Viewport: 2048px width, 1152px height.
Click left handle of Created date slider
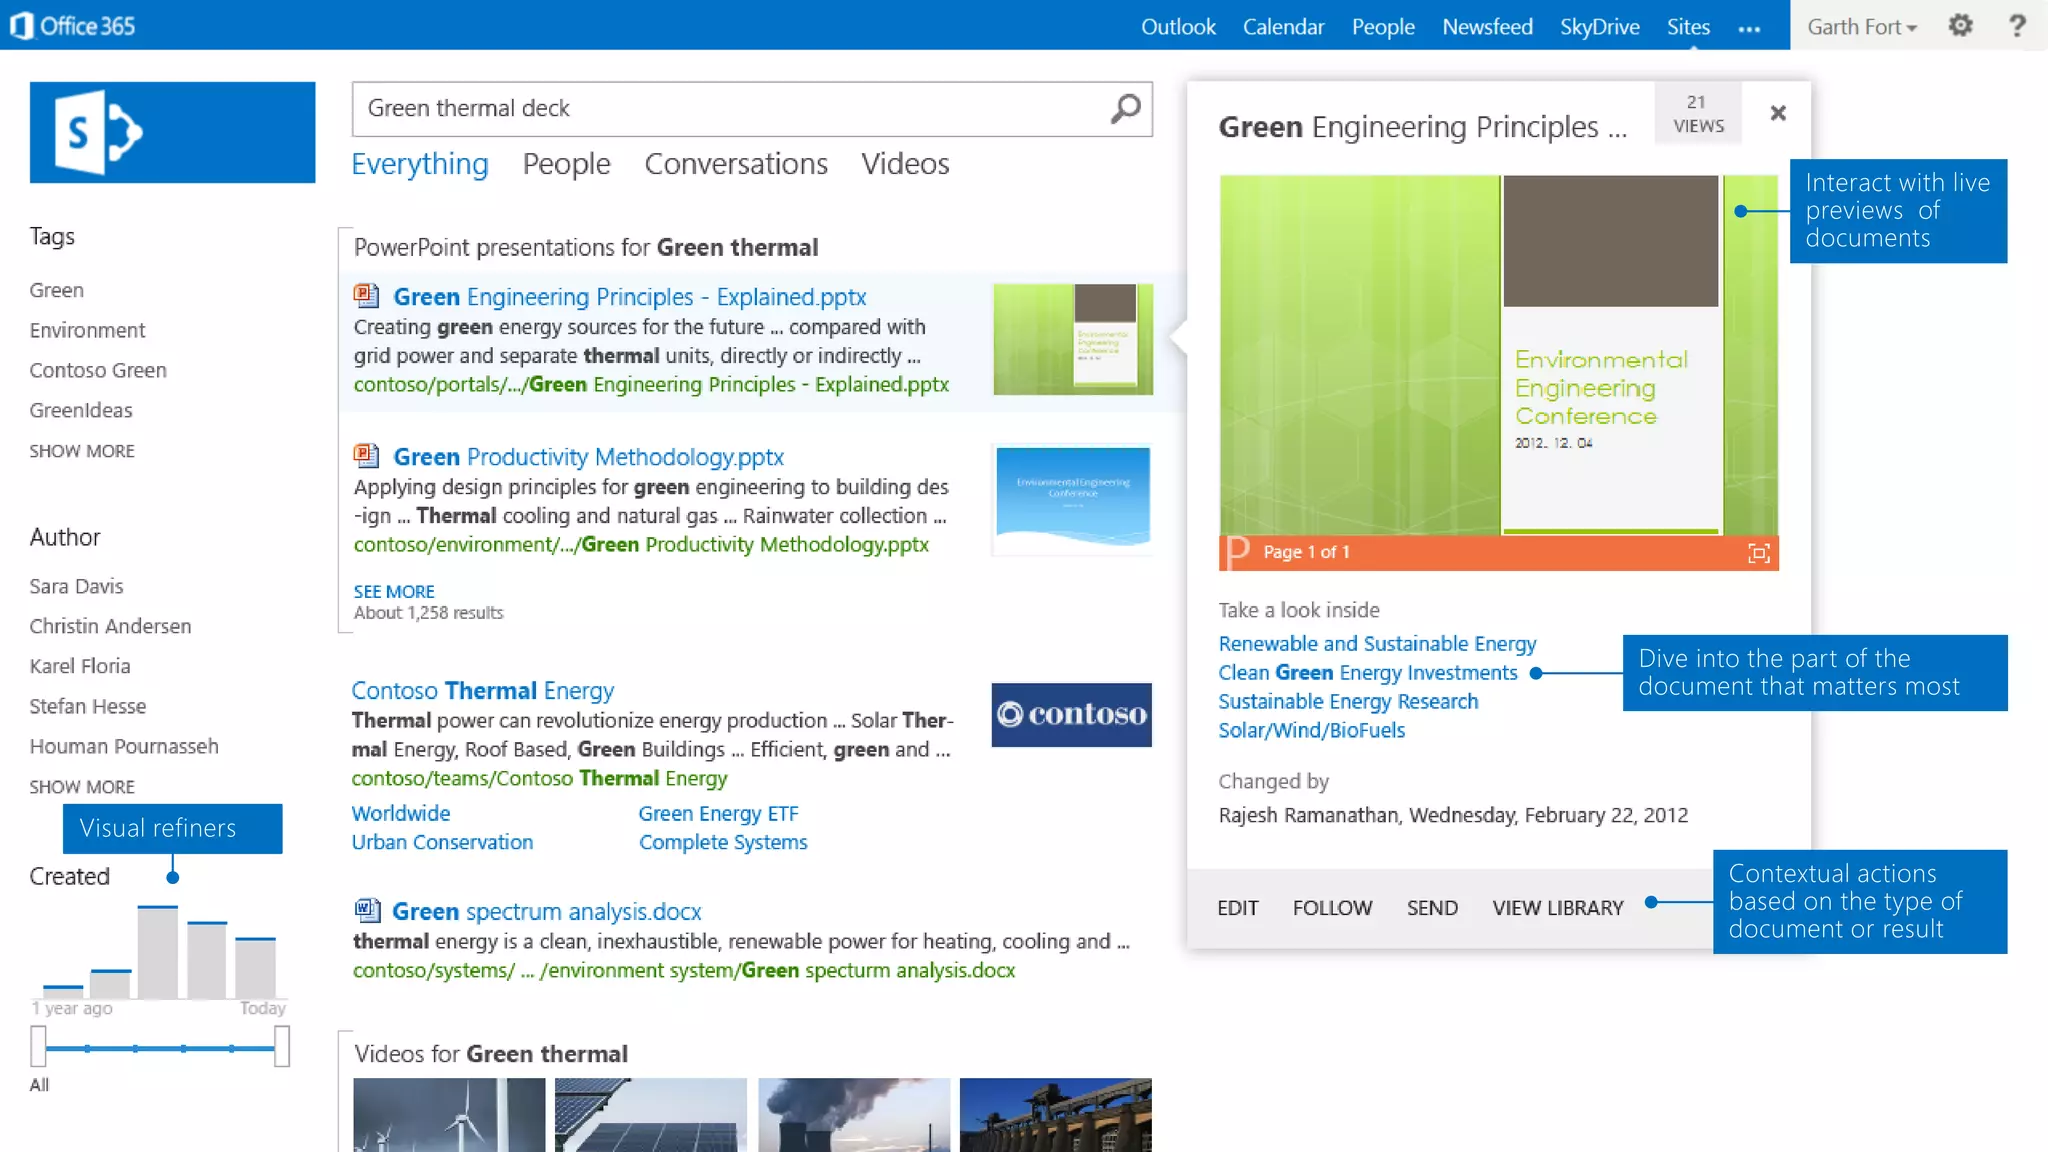(x=38, y=1047)
